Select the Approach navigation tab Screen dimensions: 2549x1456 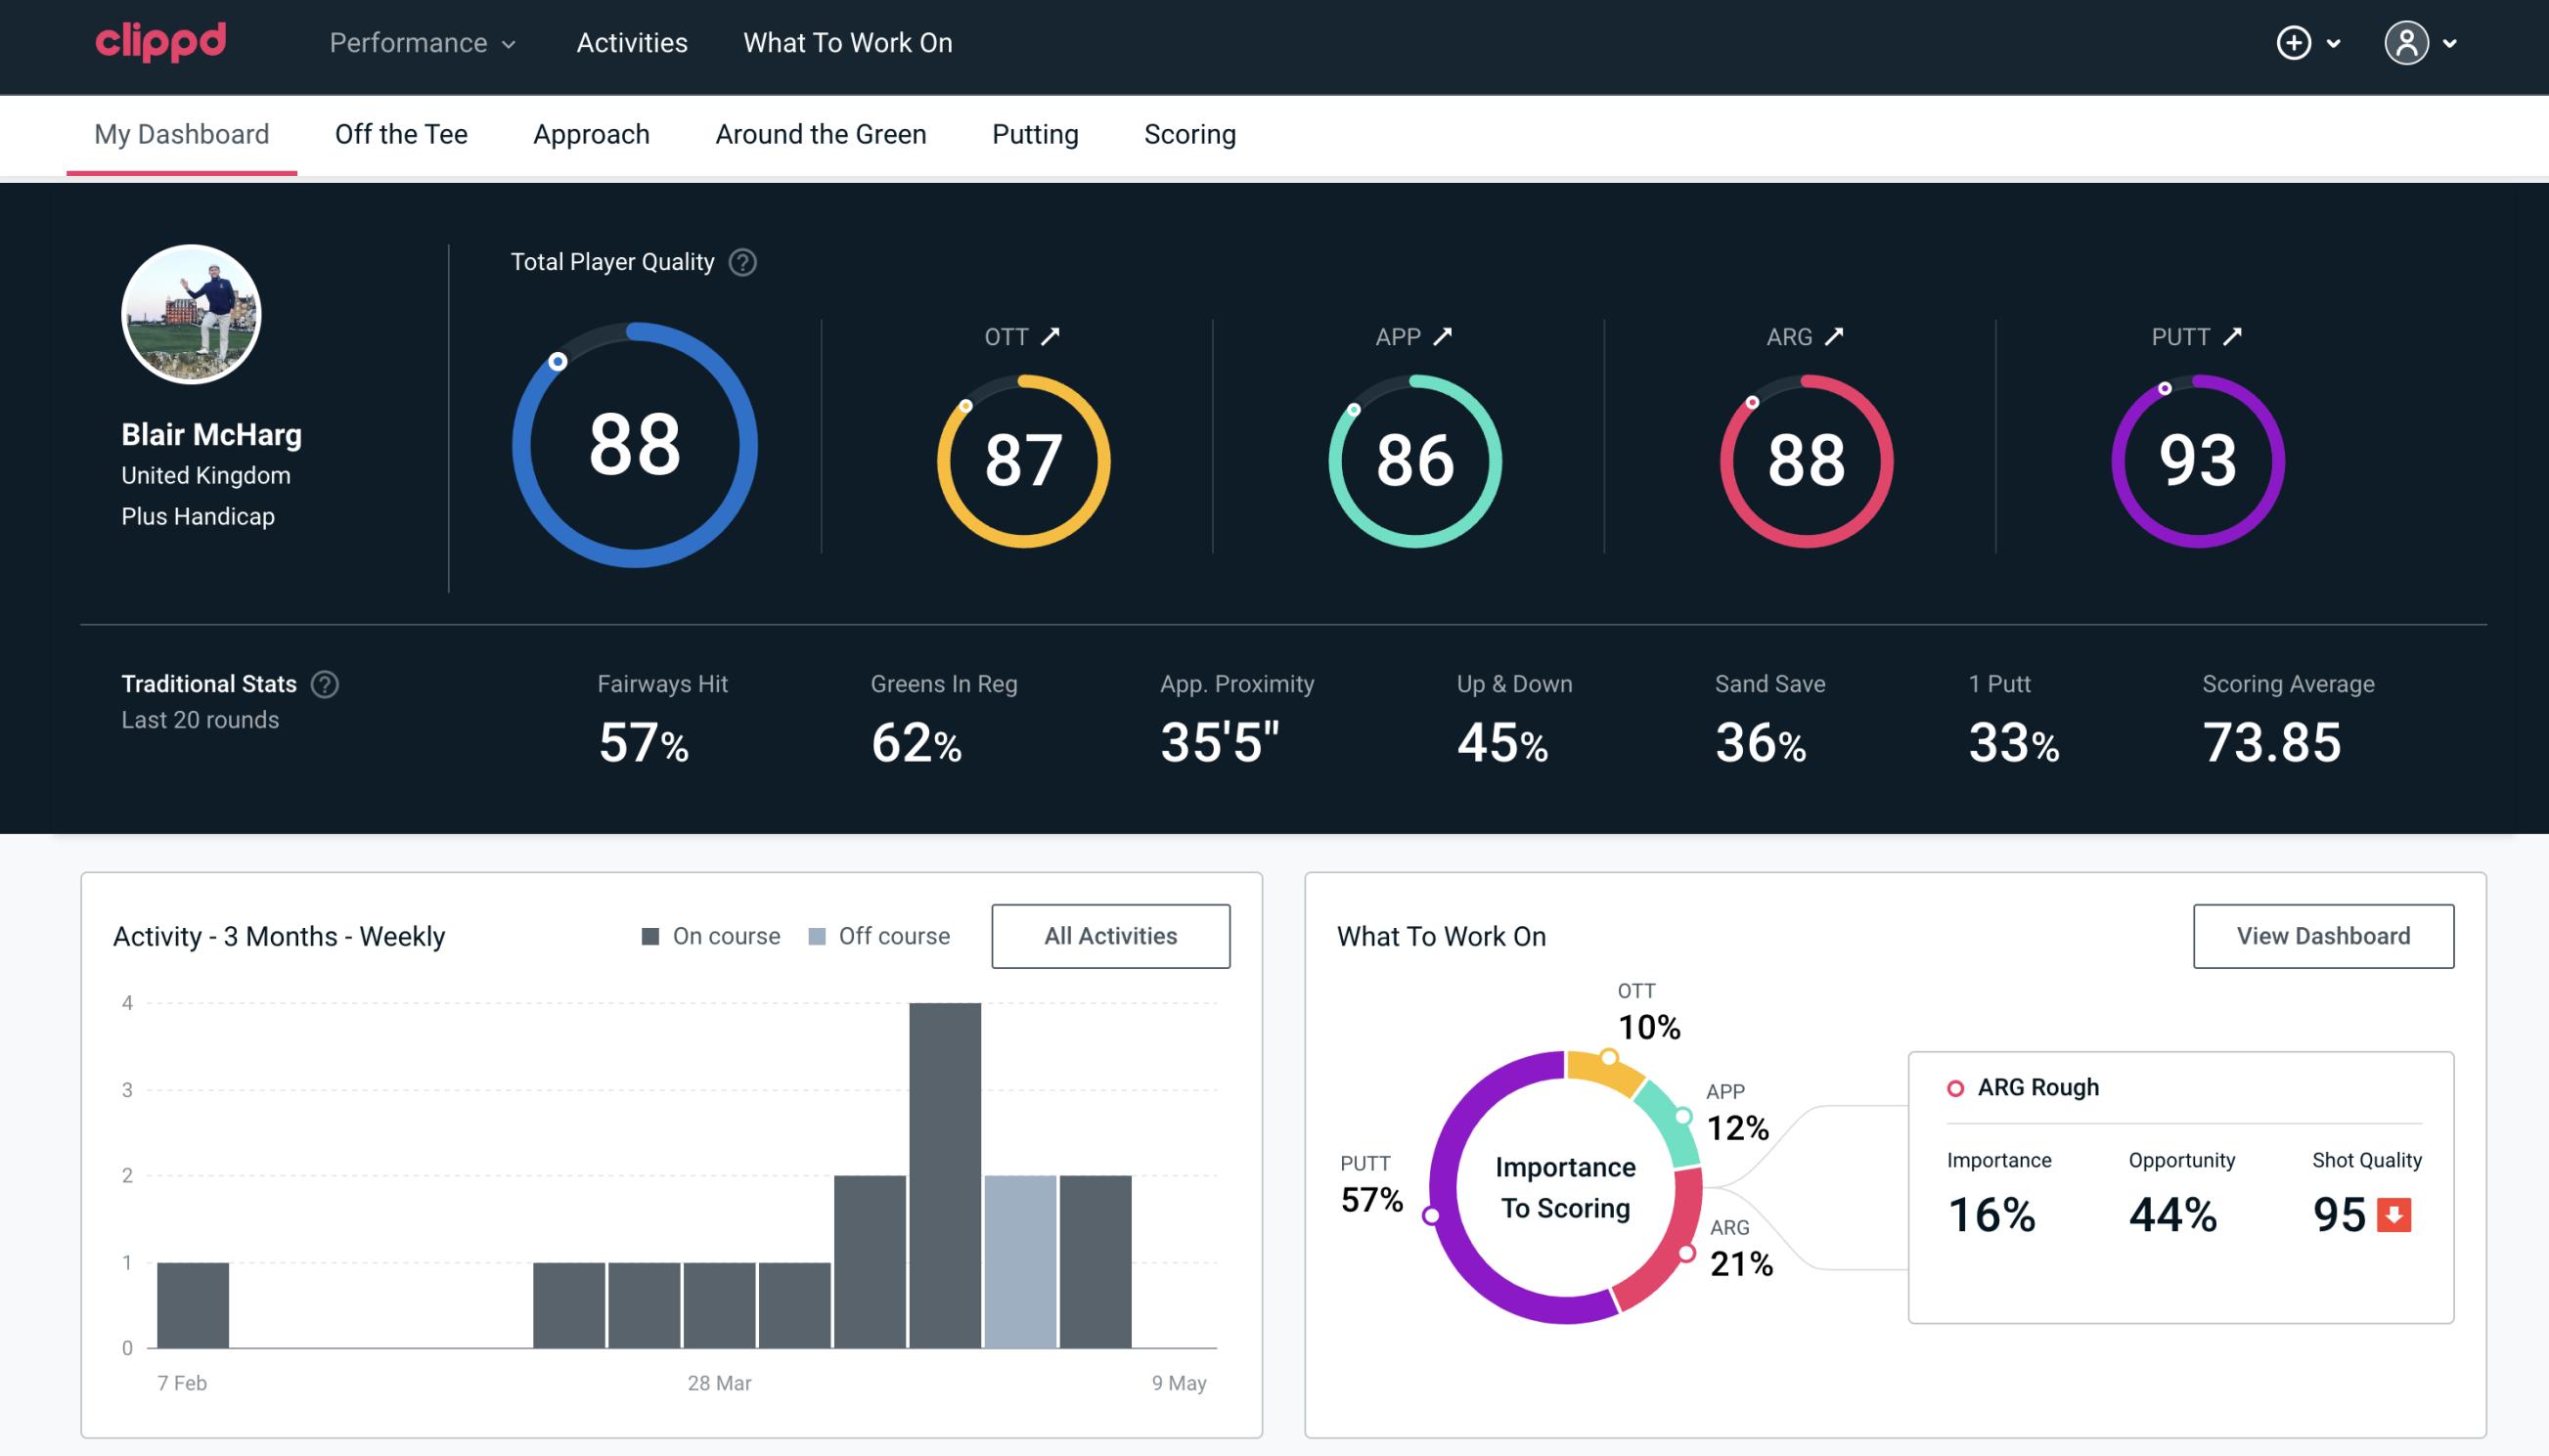click(594, 133)
